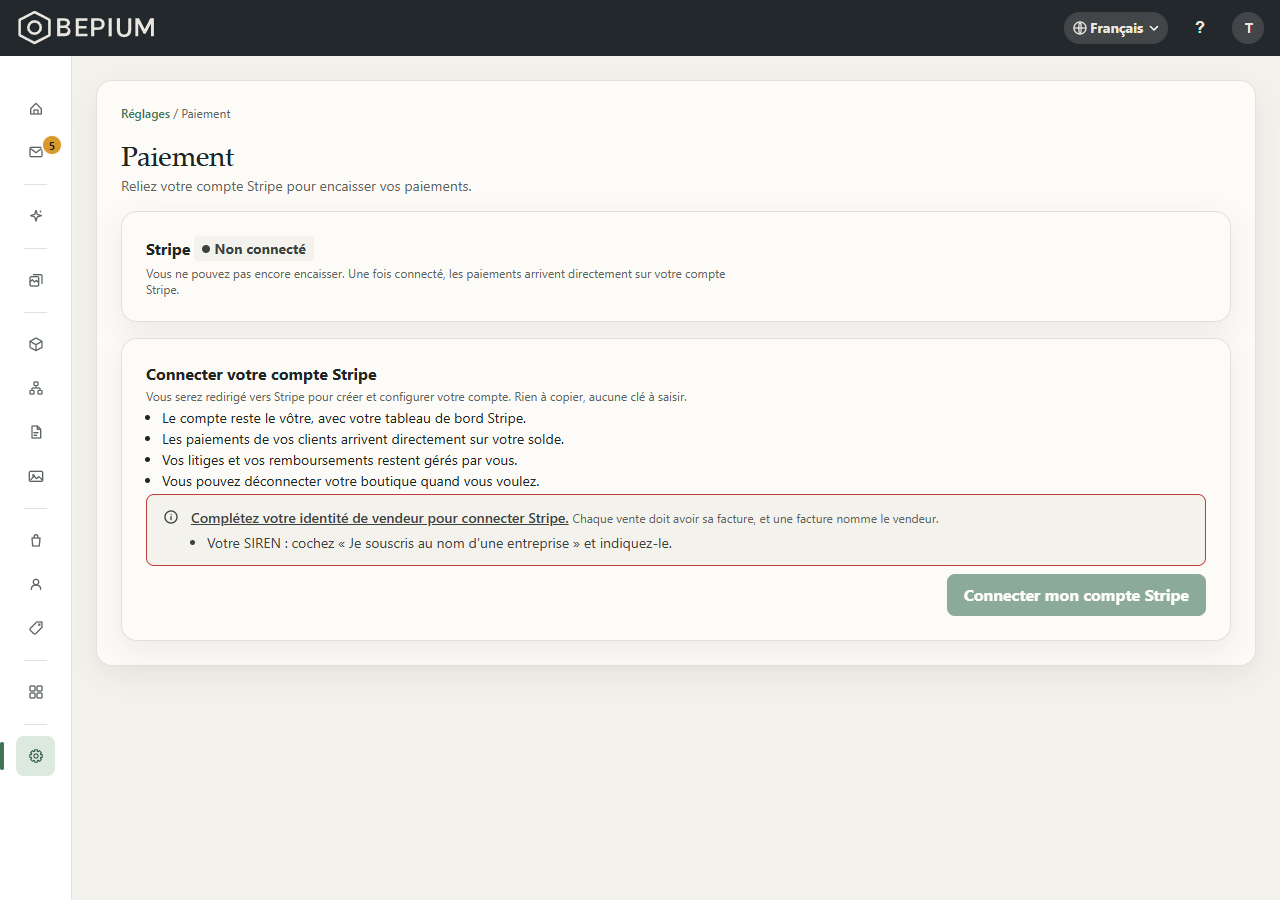Open the box products icon in sidebar
This screenshot has width=1280, height=900.
point(36,344)
